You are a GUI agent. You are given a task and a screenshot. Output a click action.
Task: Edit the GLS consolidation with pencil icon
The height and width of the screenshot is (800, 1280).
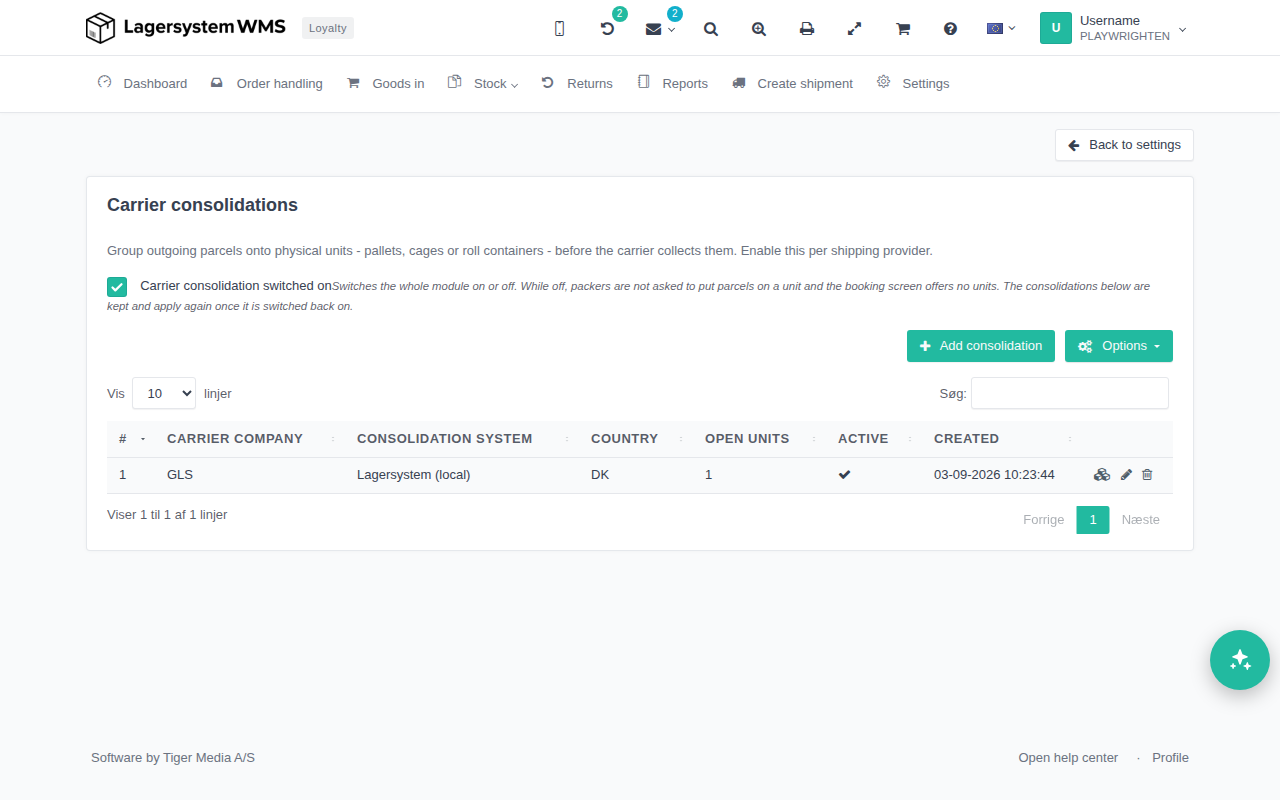click(1126, 475)
